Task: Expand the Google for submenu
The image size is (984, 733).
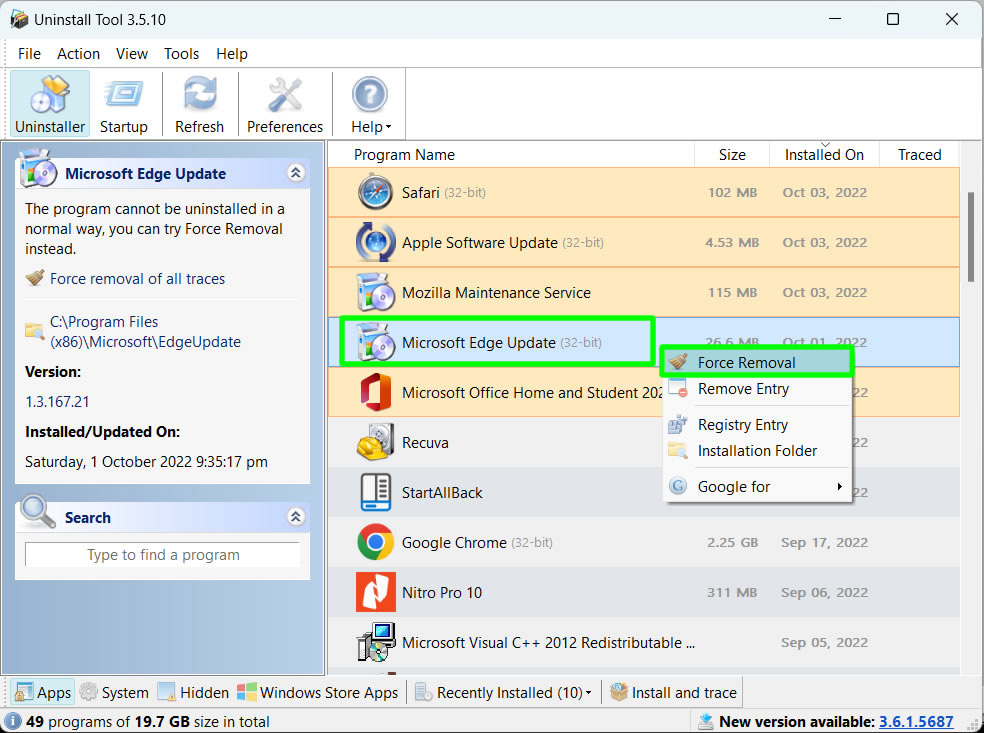Action: (x=757, y=486)
